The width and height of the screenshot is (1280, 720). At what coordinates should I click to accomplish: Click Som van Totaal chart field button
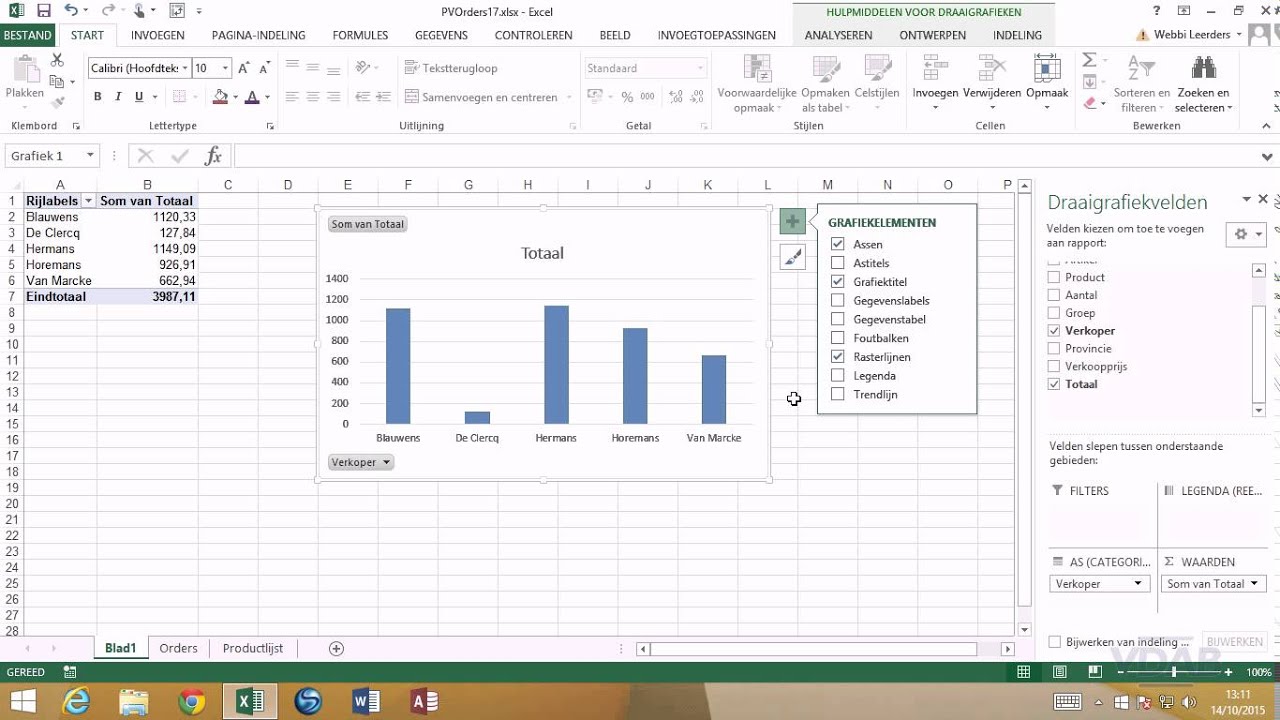click(x=368, y=224)
